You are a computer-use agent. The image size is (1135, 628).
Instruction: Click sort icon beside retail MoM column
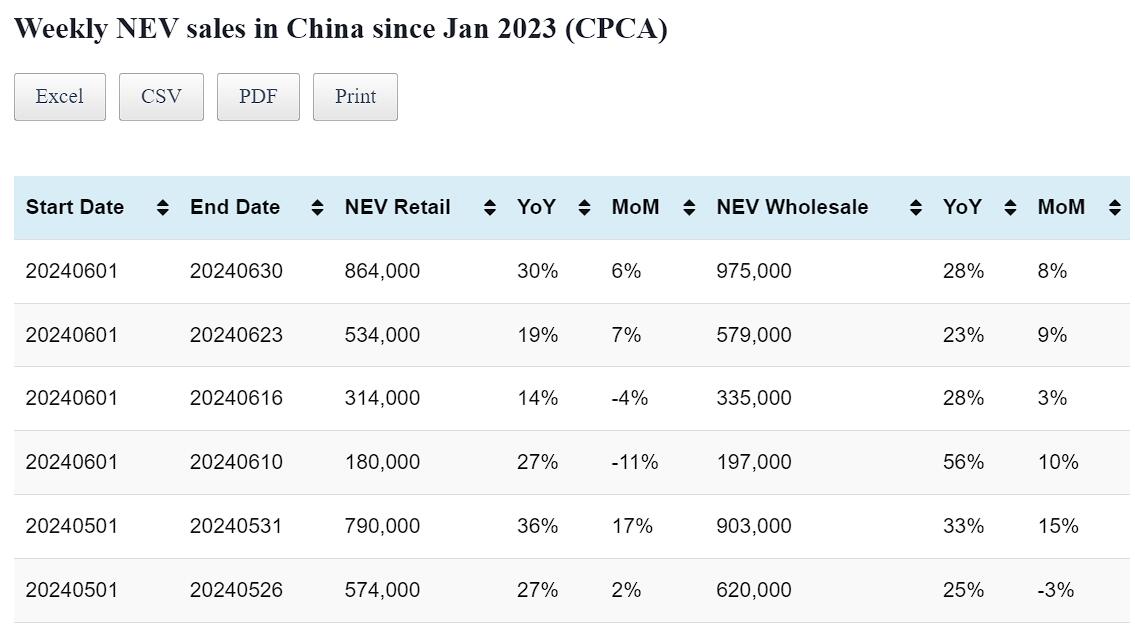click(x=689, y=208)
